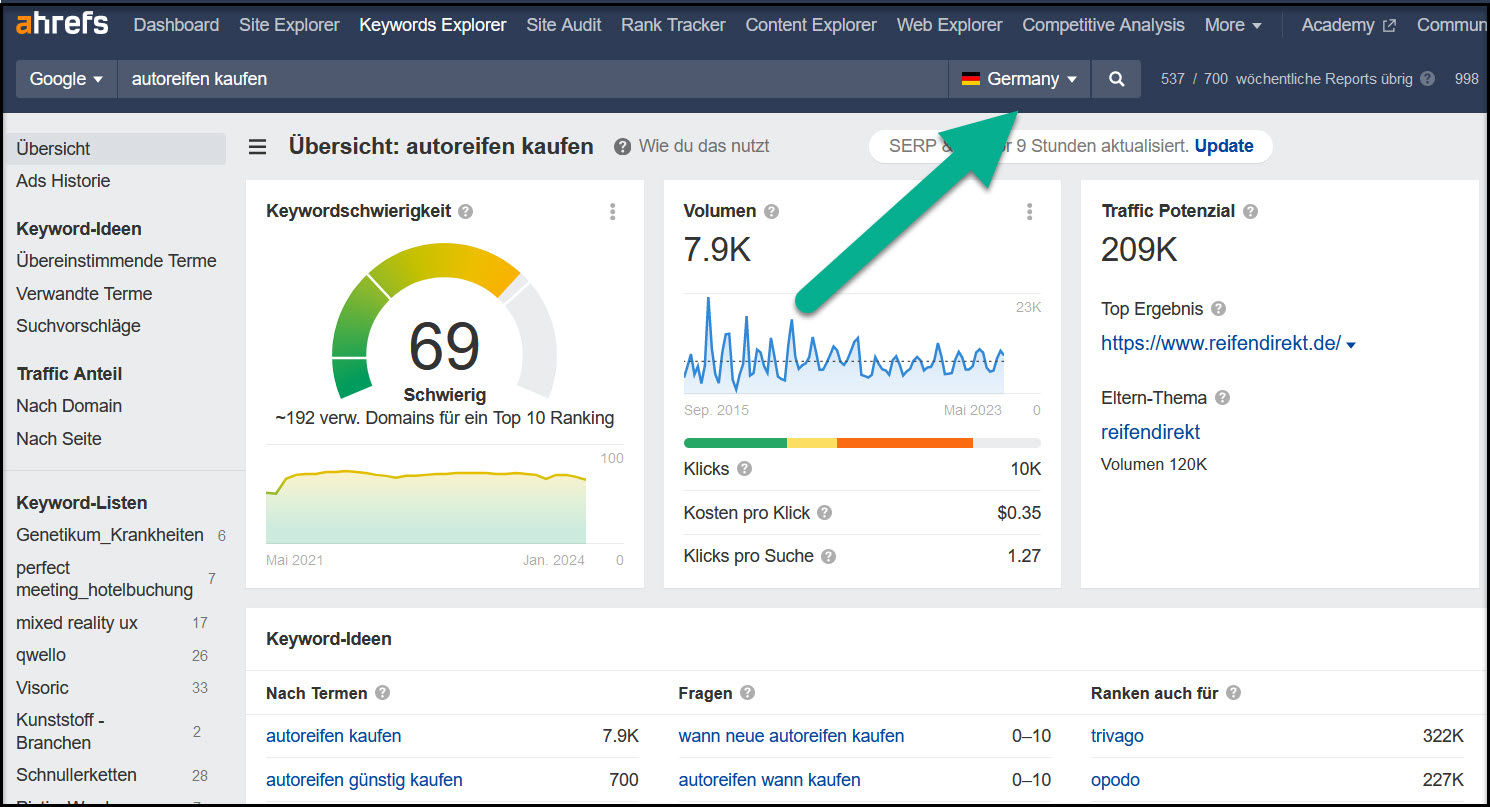The image size is (1490, 807).
Task: Open Verwandte Terme report
Action: click(84, 294)
